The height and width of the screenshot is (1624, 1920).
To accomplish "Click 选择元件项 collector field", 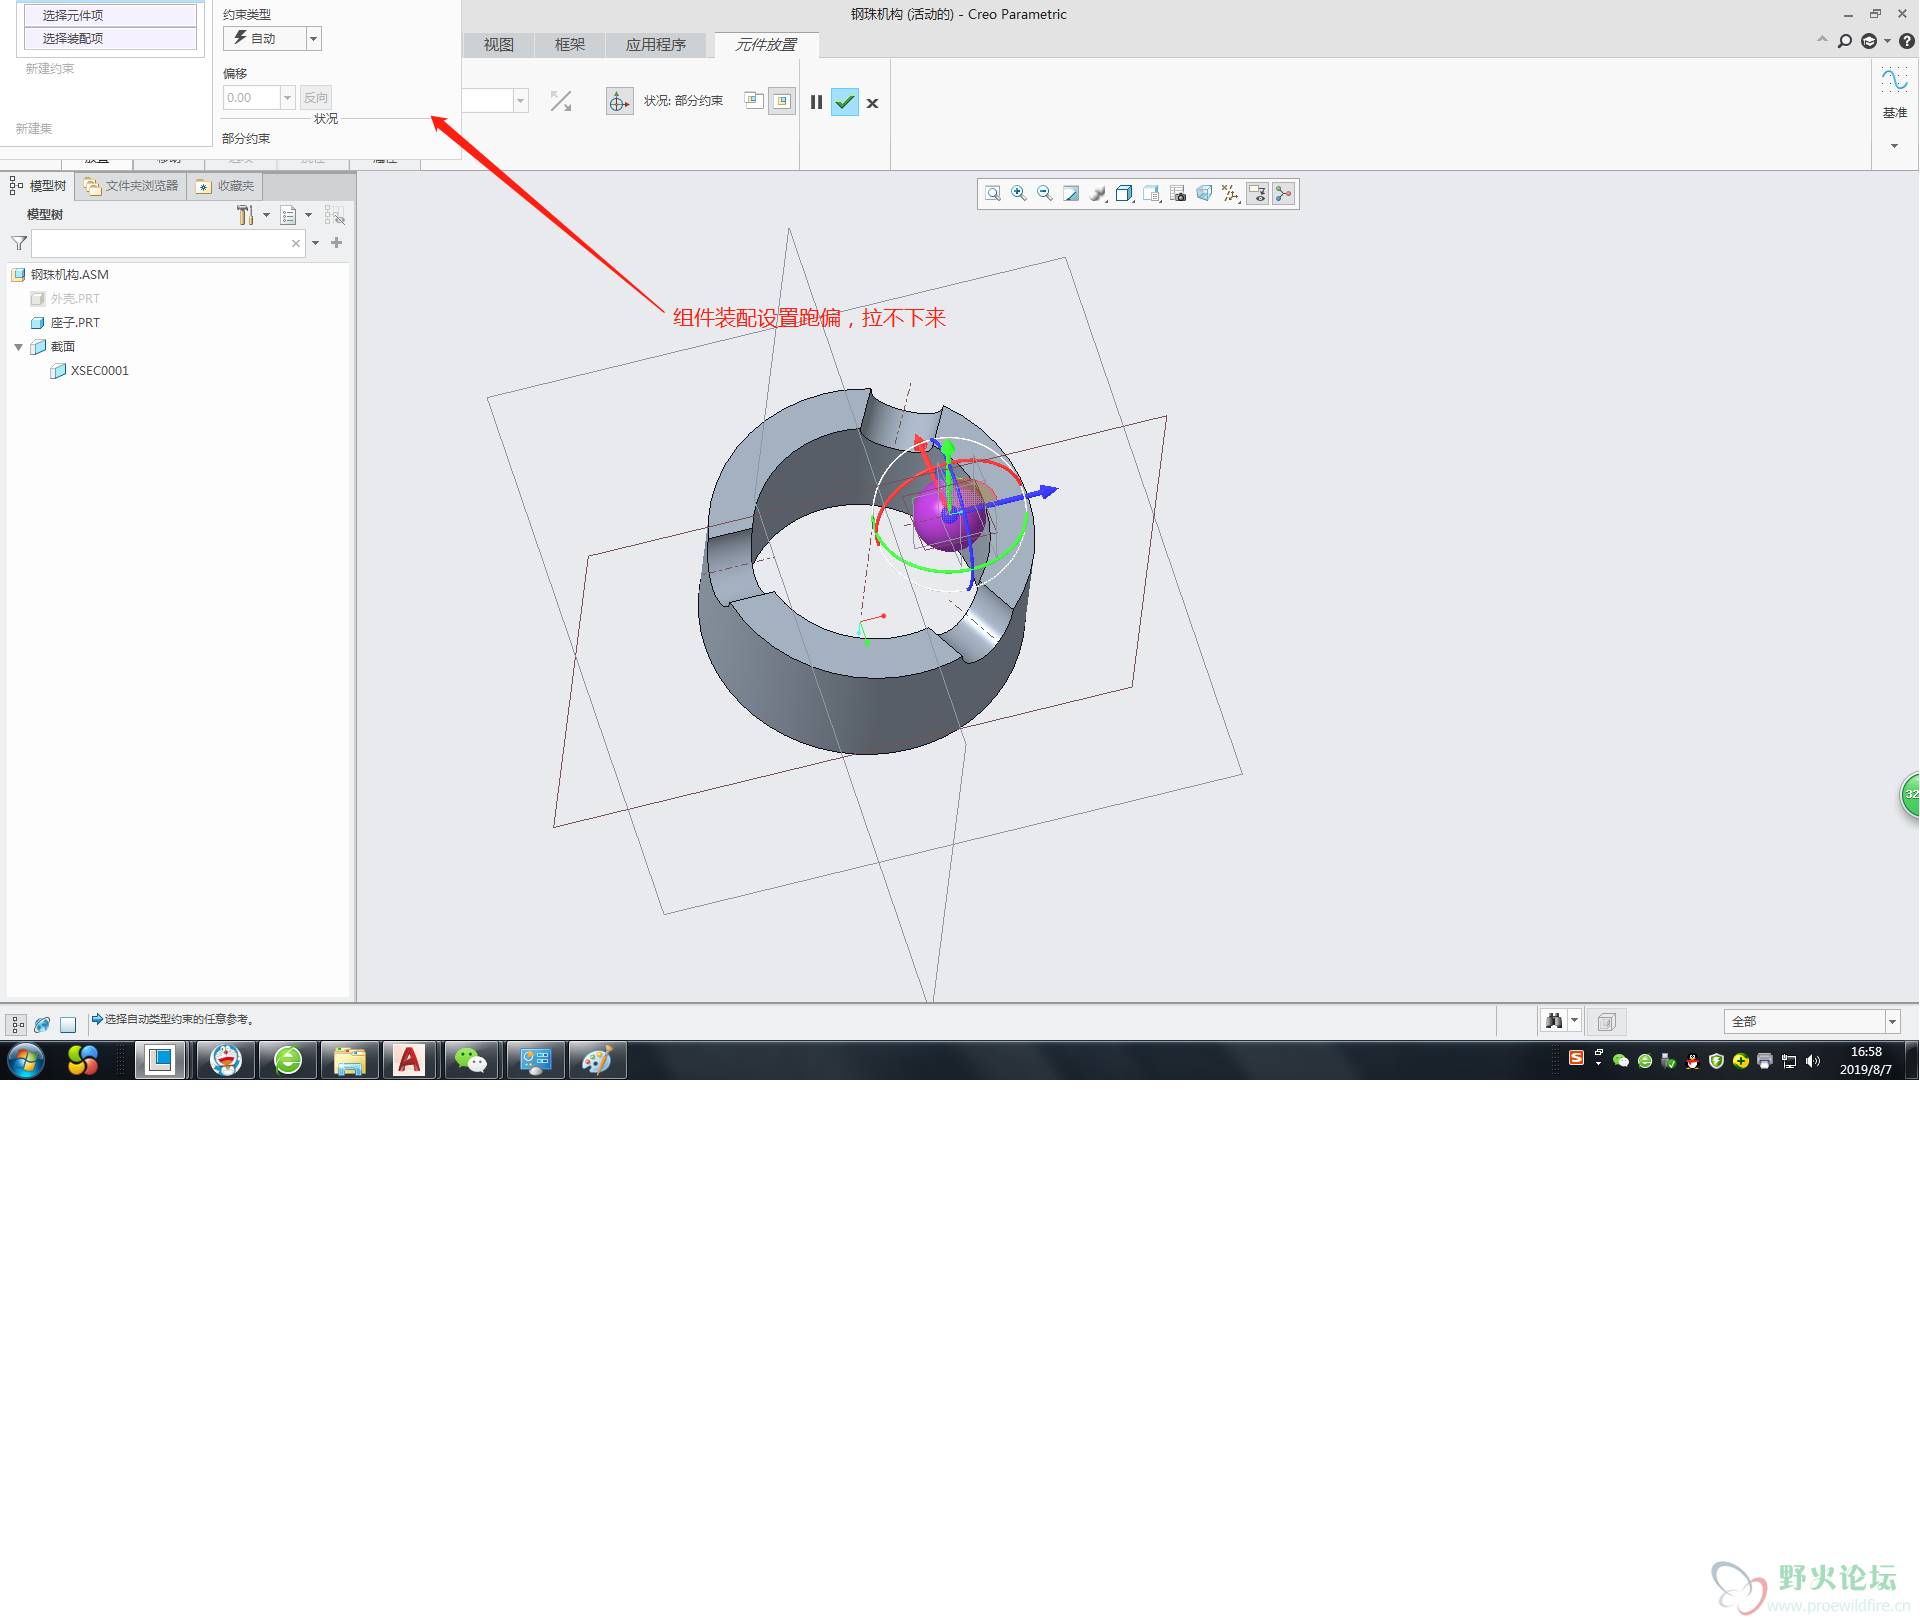I will pyautogui.click(x=110, y=16).
